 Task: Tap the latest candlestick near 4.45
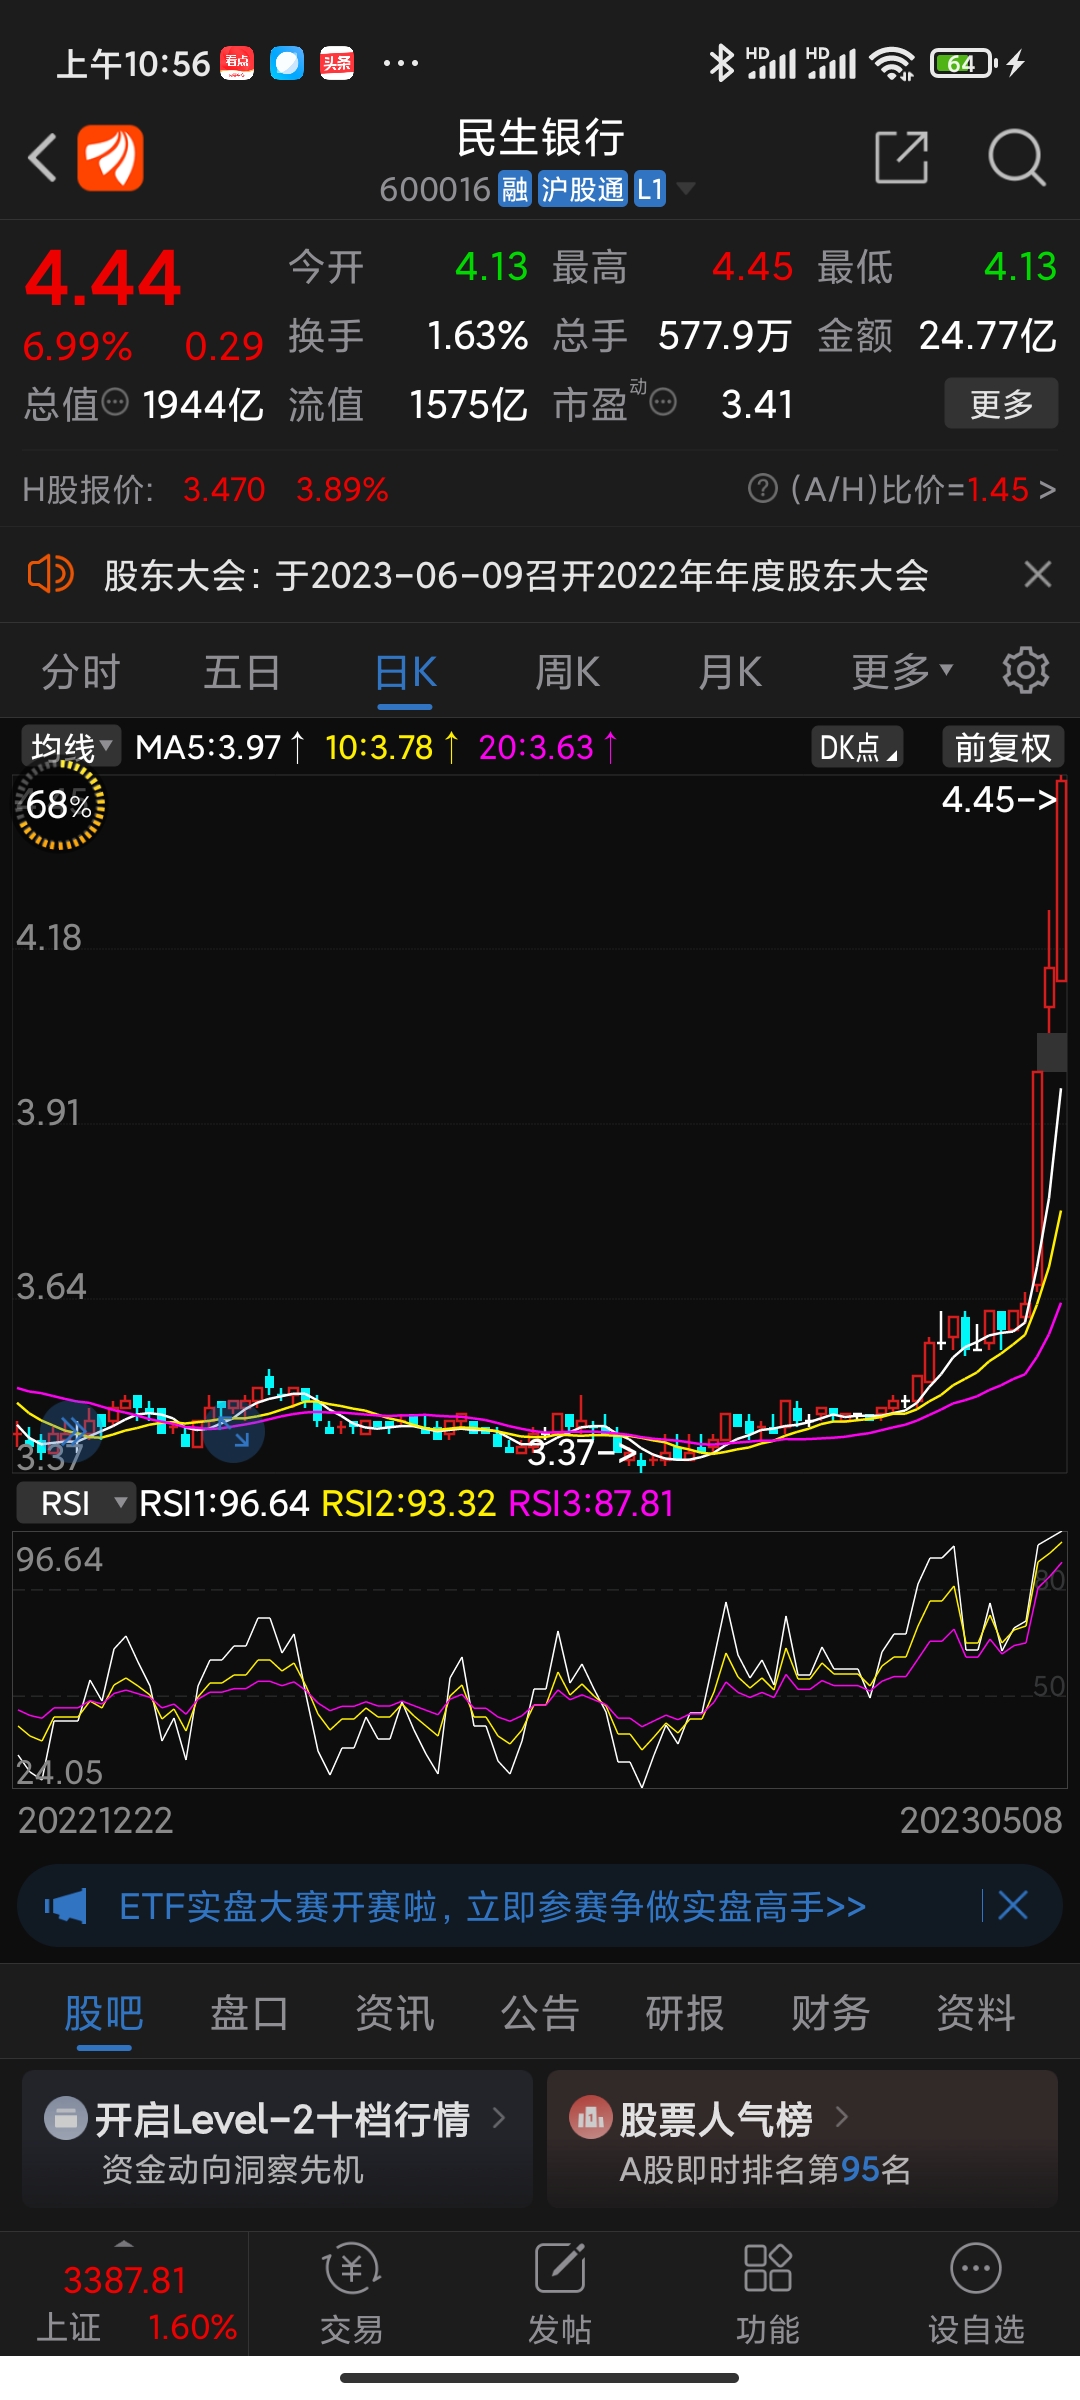tap(1061, 880)
